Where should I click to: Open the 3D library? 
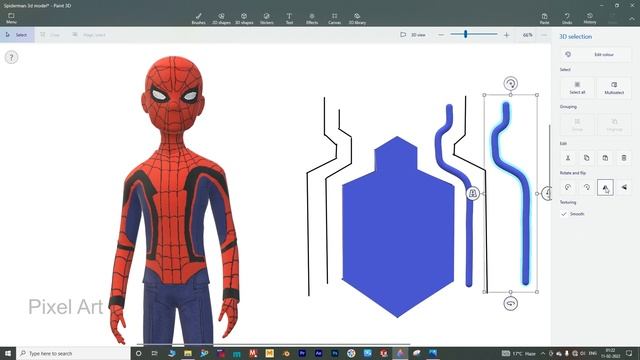coord(357,18)
